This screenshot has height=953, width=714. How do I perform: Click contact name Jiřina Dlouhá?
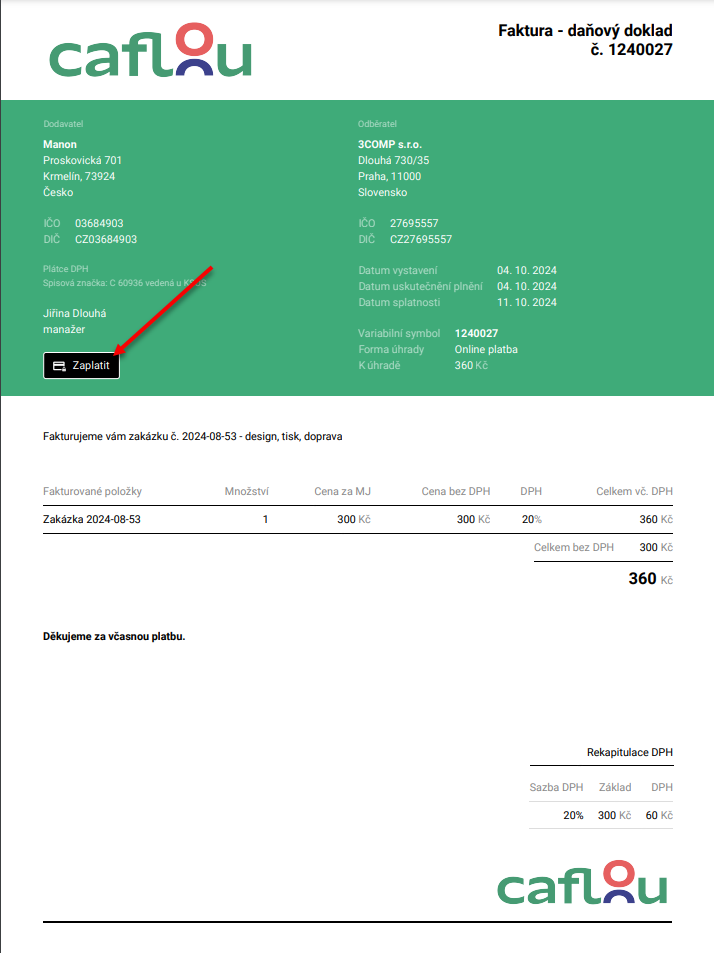point(75,313)
